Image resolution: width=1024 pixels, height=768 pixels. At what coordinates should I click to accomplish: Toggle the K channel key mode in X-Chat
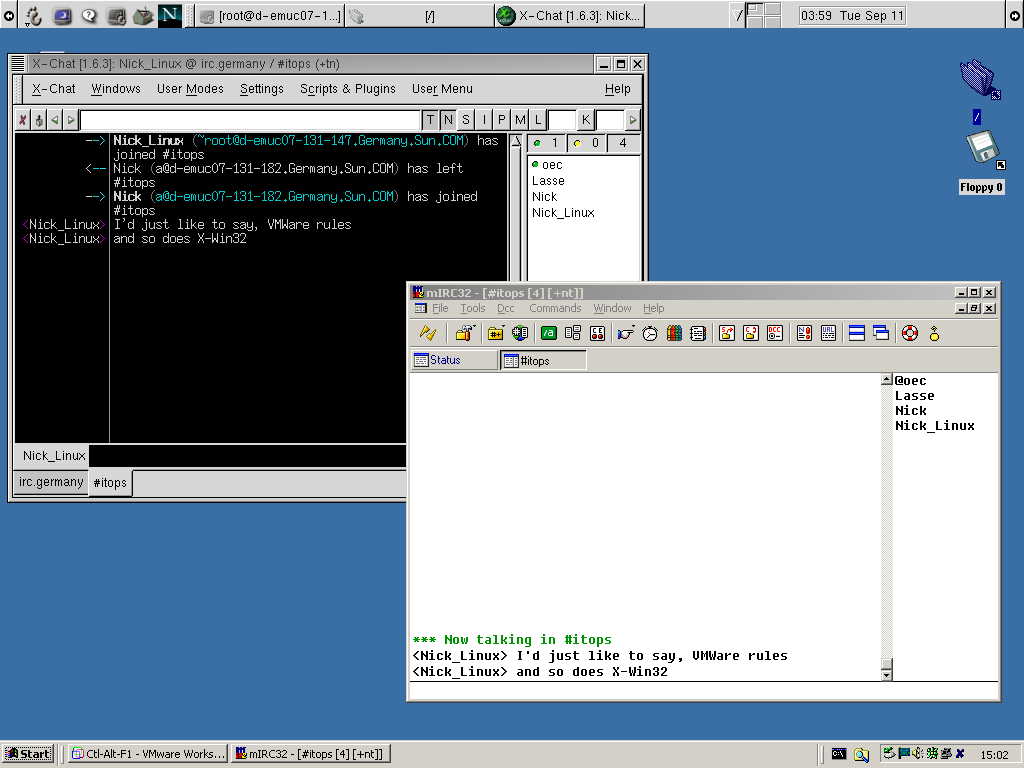586,120
